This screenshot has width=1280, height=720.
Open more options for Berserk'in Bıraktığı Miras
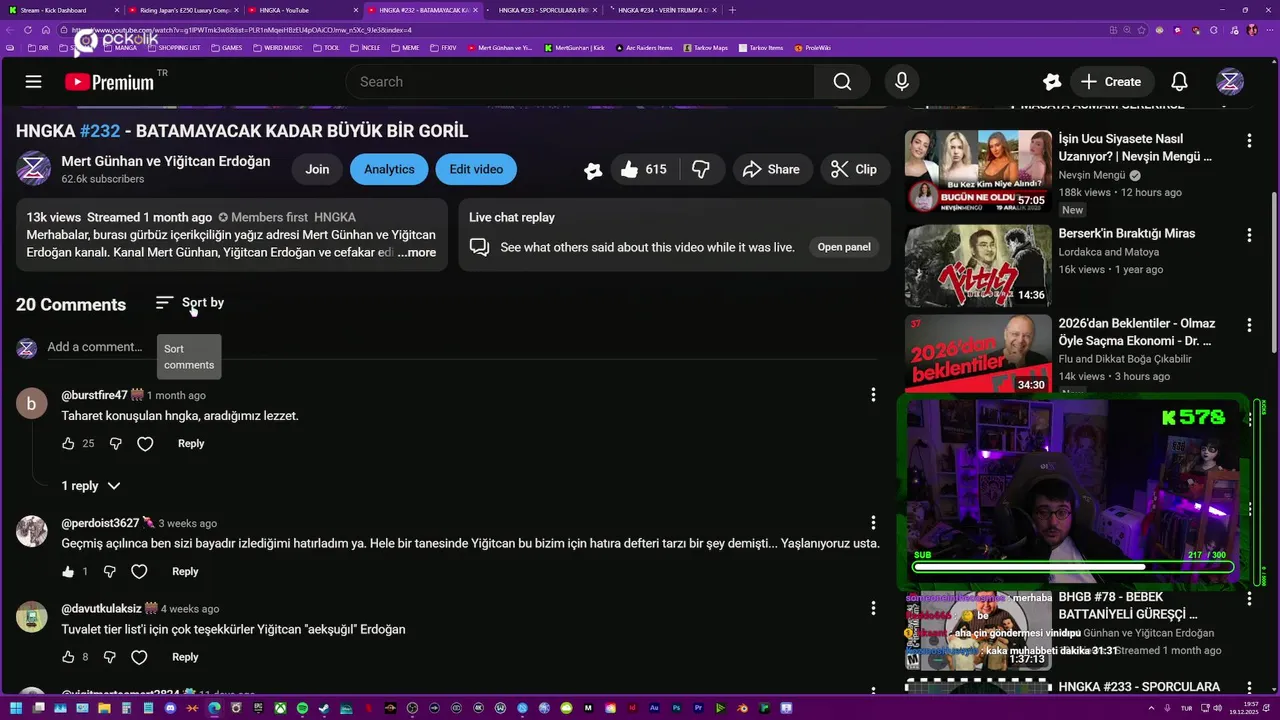(x=1249, y=235)
